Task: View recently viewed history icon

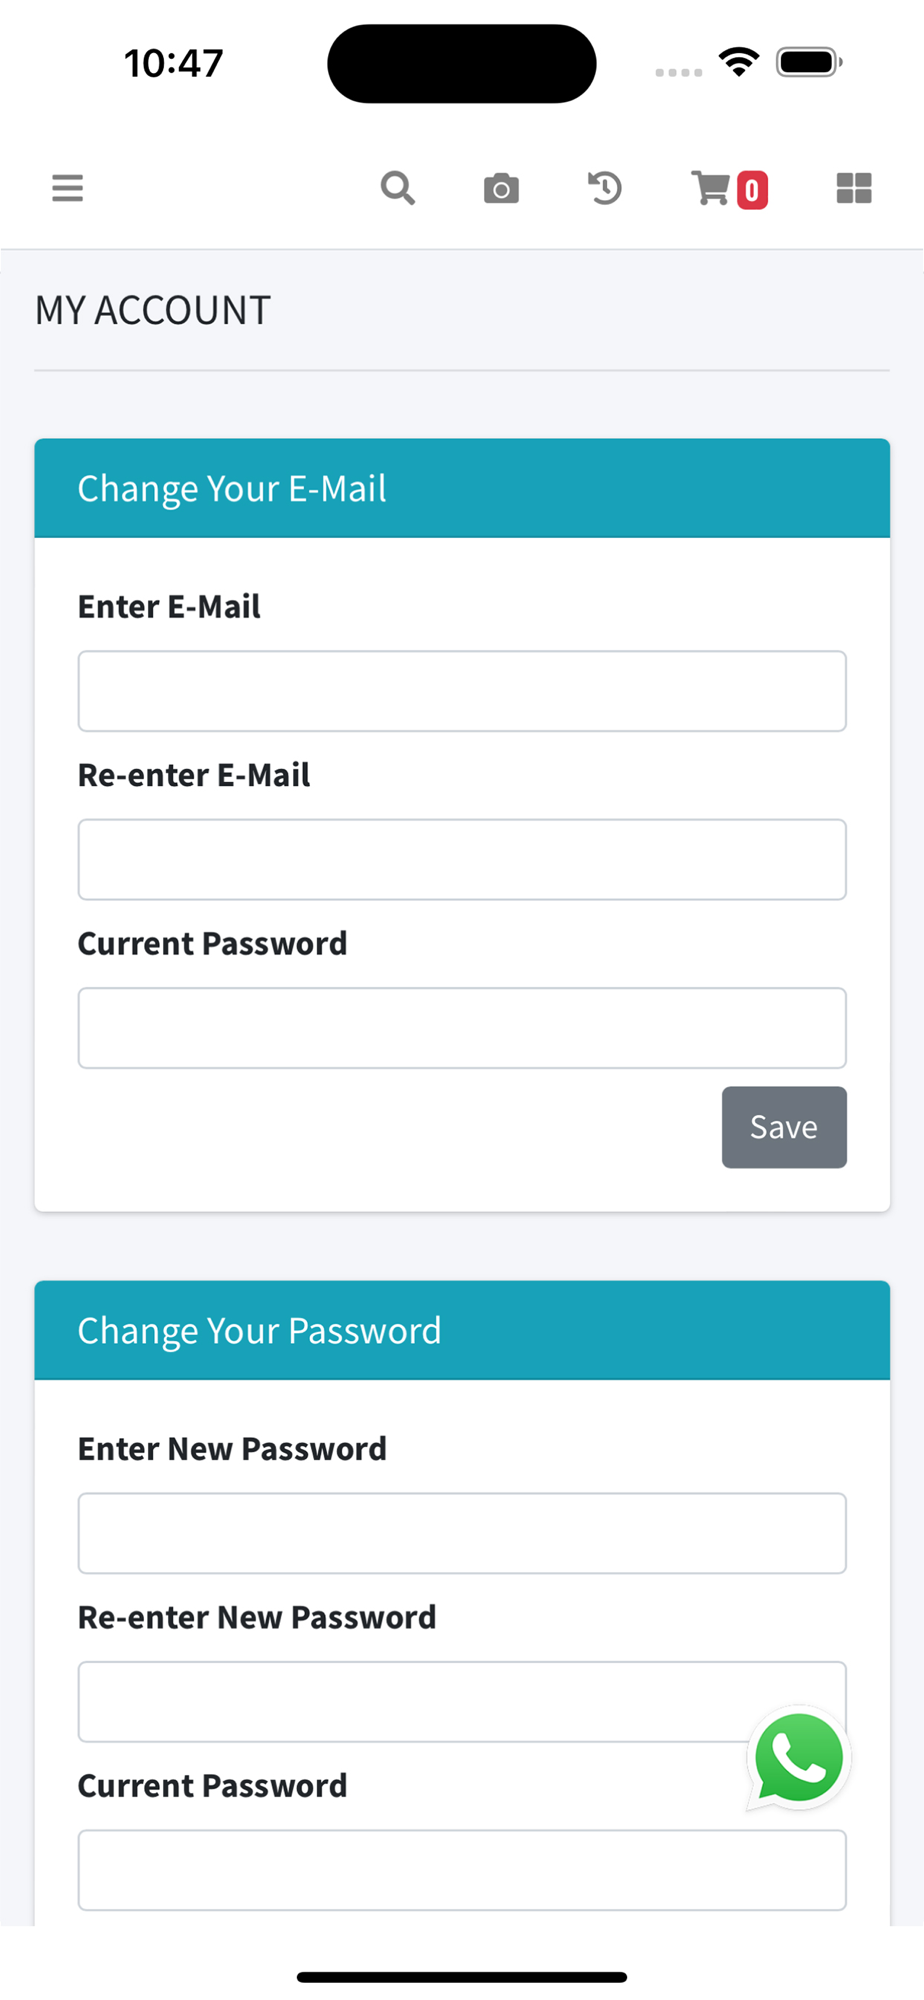Action: [x=604, y=188]
